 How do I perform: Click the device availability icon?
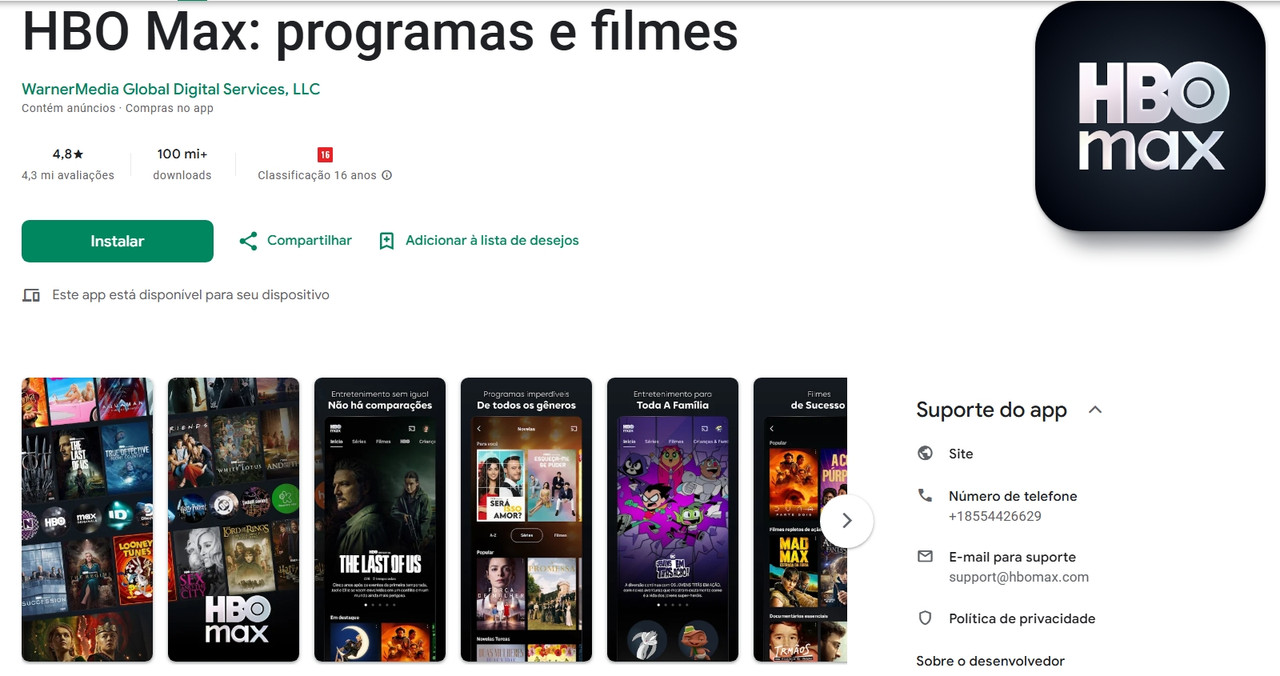point(31,295)
